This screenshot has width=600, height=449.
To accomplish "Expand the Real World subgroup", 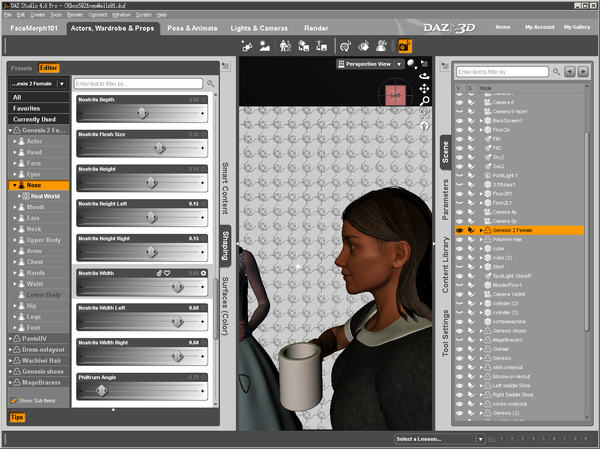I will pos(20,196).
